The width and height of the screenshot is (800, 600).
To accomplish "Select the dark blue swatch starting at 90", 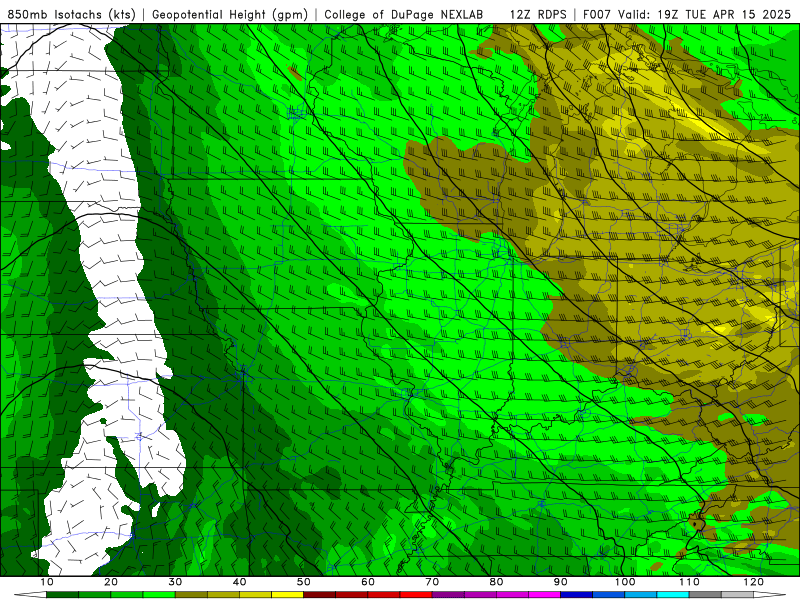I will 577,595.
